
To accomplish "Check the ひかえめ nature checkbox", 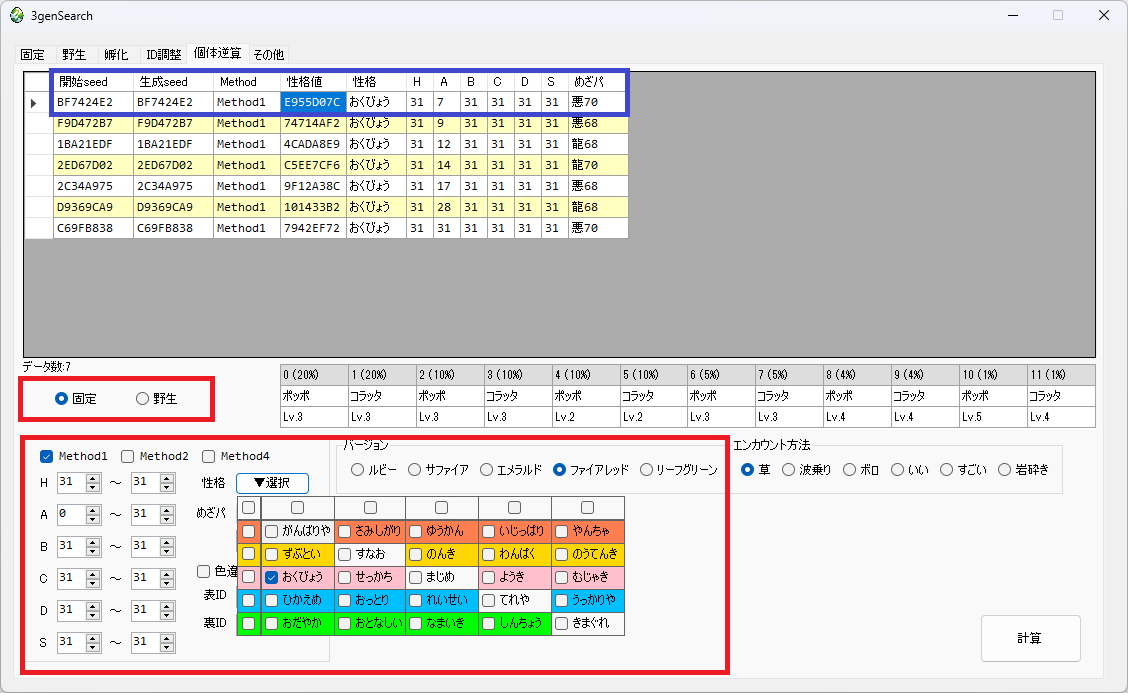I will [x=271, y=601].
